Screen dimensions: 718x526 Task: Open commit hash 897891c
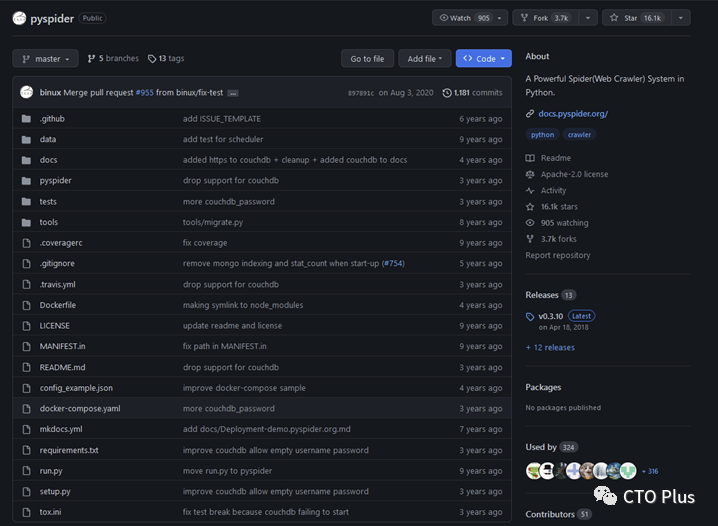(x=361, y=93)
